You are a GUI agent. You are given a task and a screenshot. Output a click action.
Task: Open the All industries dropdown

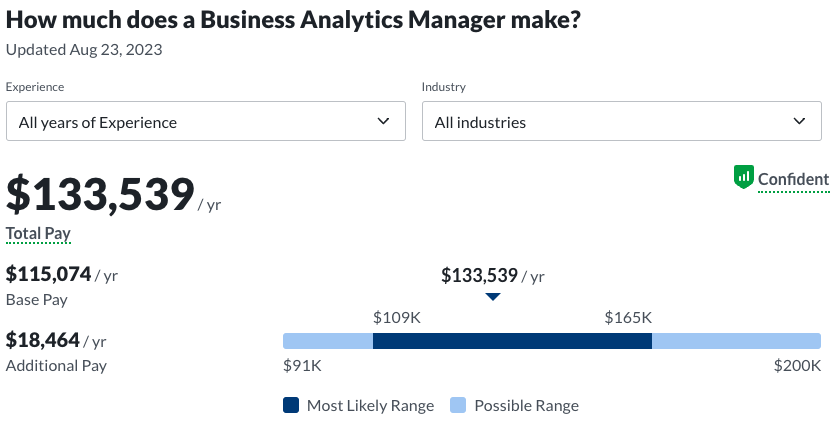621,122
